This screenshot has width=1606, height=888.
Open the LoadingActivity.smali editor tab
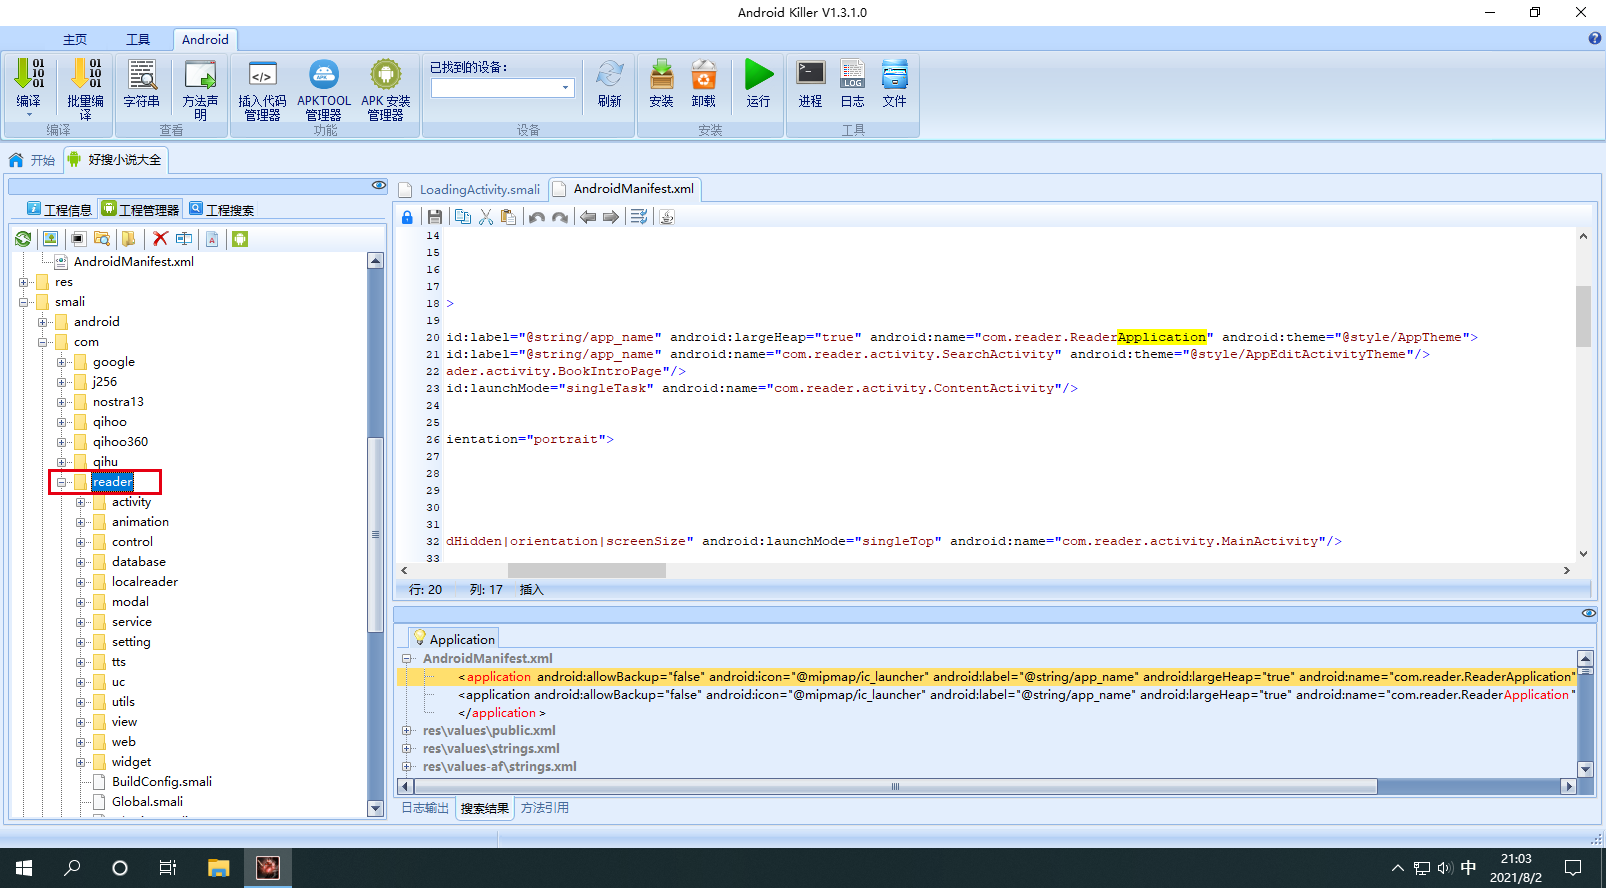(470, 189)
